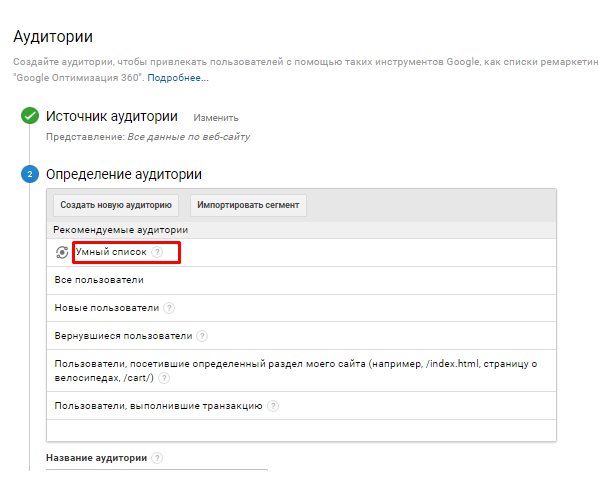Open help icon beside Пользователи, выполнившие транзакцию
The height and width of the screenshot is (486, 598).
click(273, 406)
